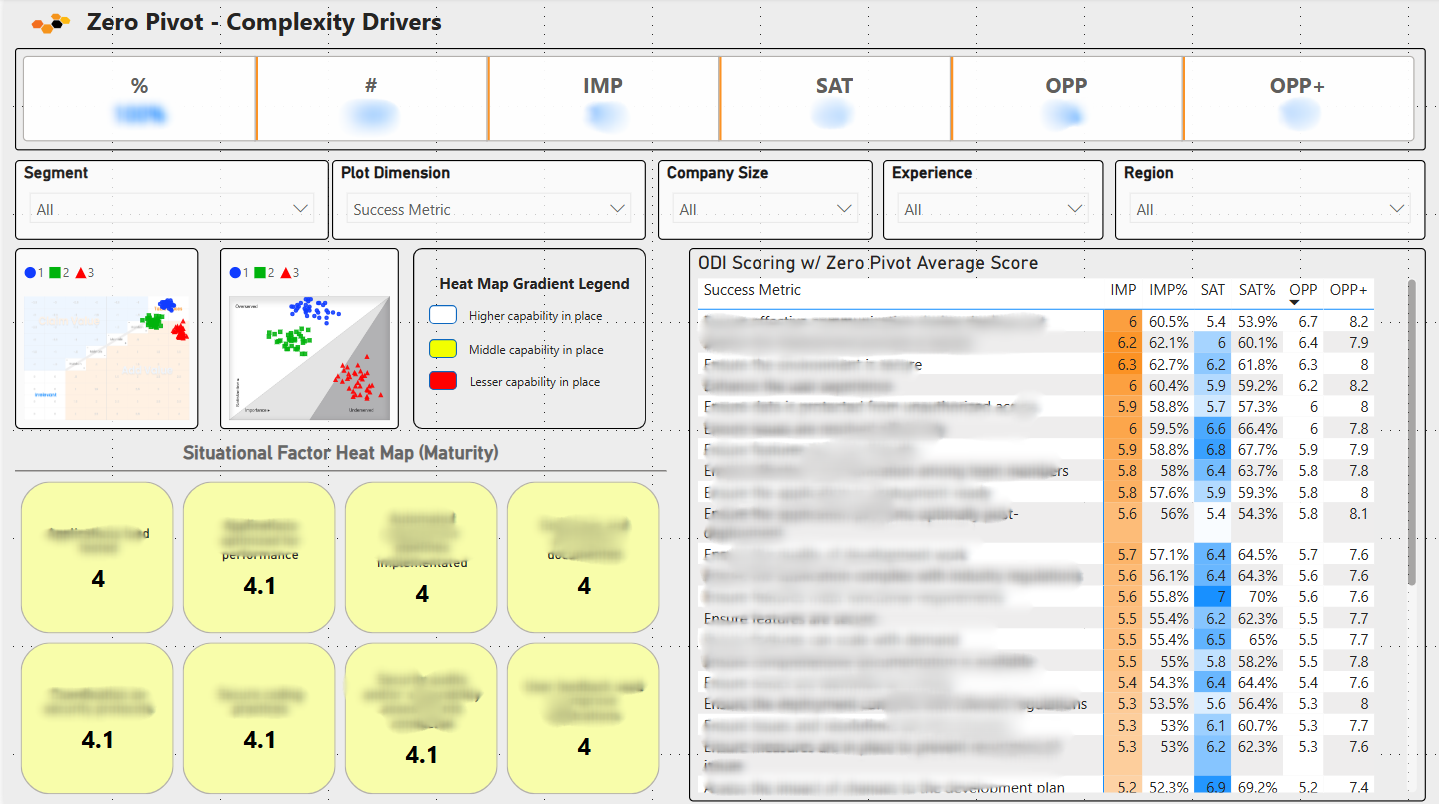Select green square legend 2 in gray-triangle chart

(263, 272)
